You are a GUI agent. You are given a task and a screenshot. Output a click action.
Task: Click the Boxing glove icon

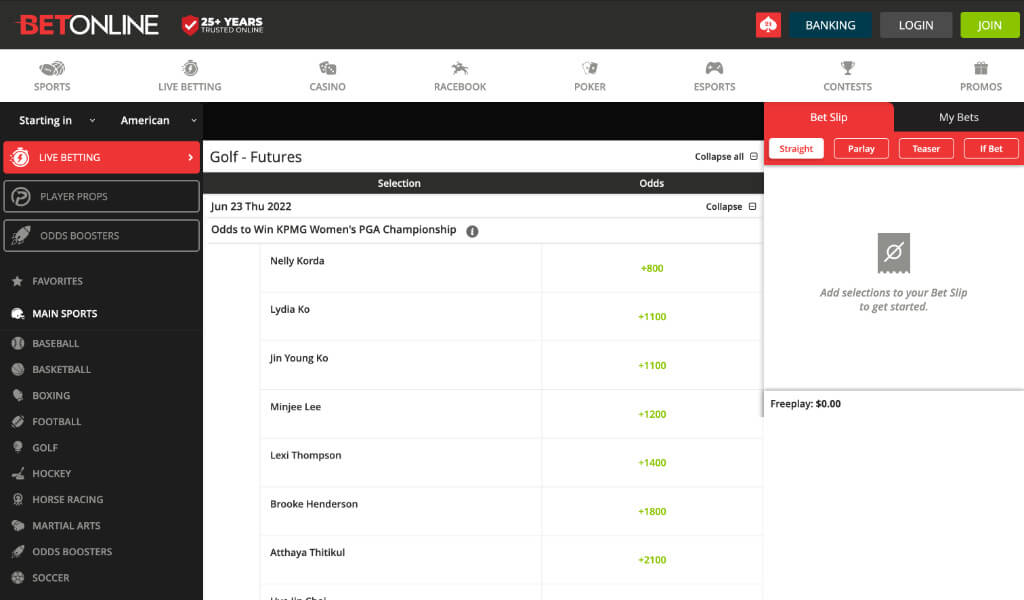point(18,395)
